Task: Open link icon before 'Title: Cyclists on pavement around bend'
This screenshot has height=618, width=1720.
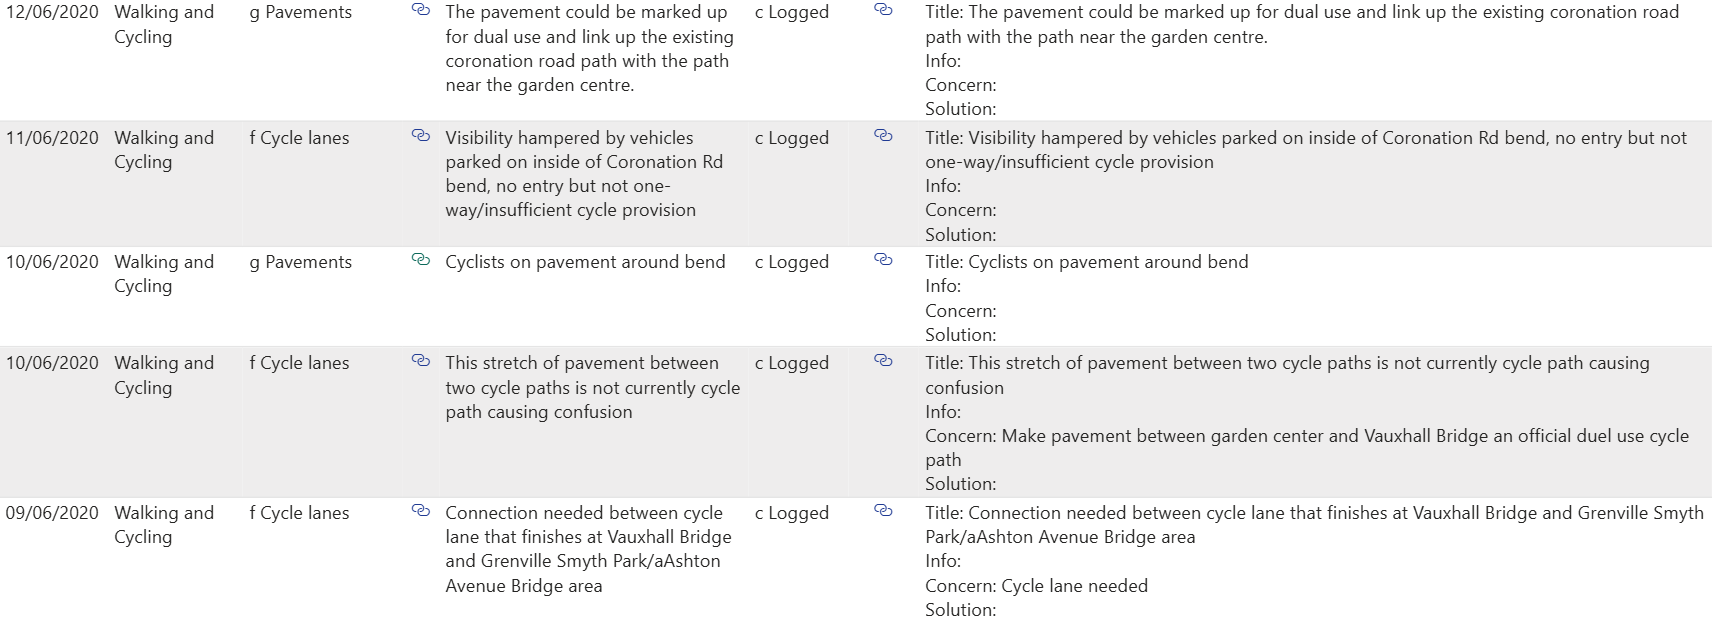Action: point(883,260)
